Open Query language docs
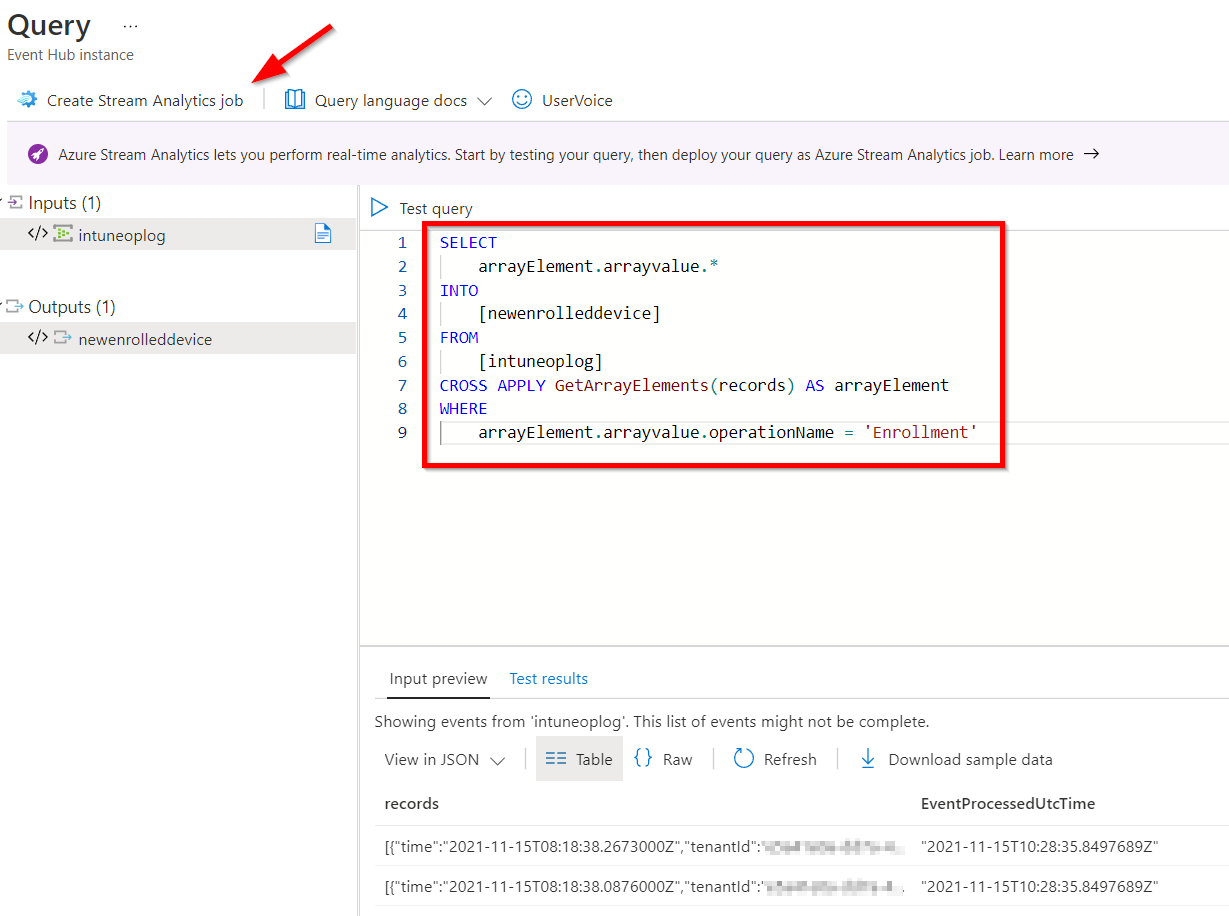The width and height of the screenshot is (1229, 916). tap(390, 100)
